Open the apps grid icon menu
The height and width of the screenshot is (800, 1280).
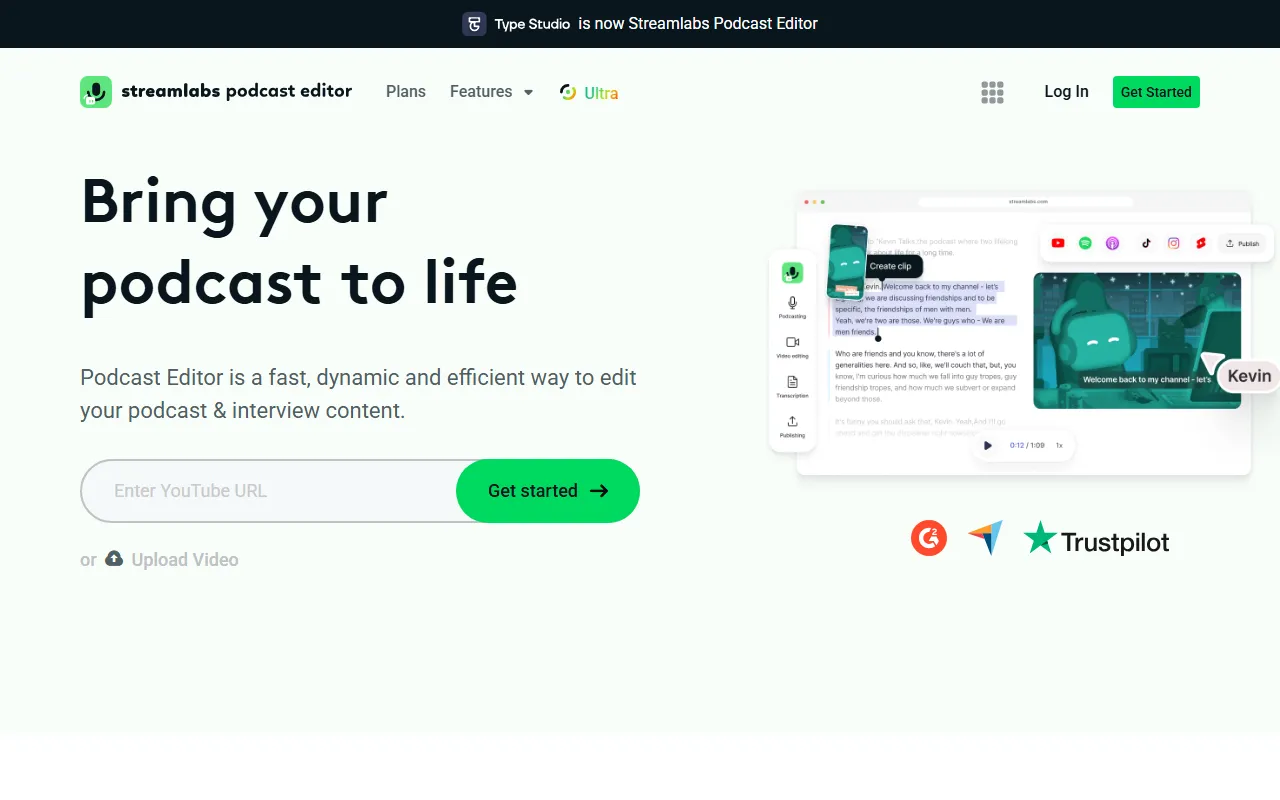[x=992, y=92]
